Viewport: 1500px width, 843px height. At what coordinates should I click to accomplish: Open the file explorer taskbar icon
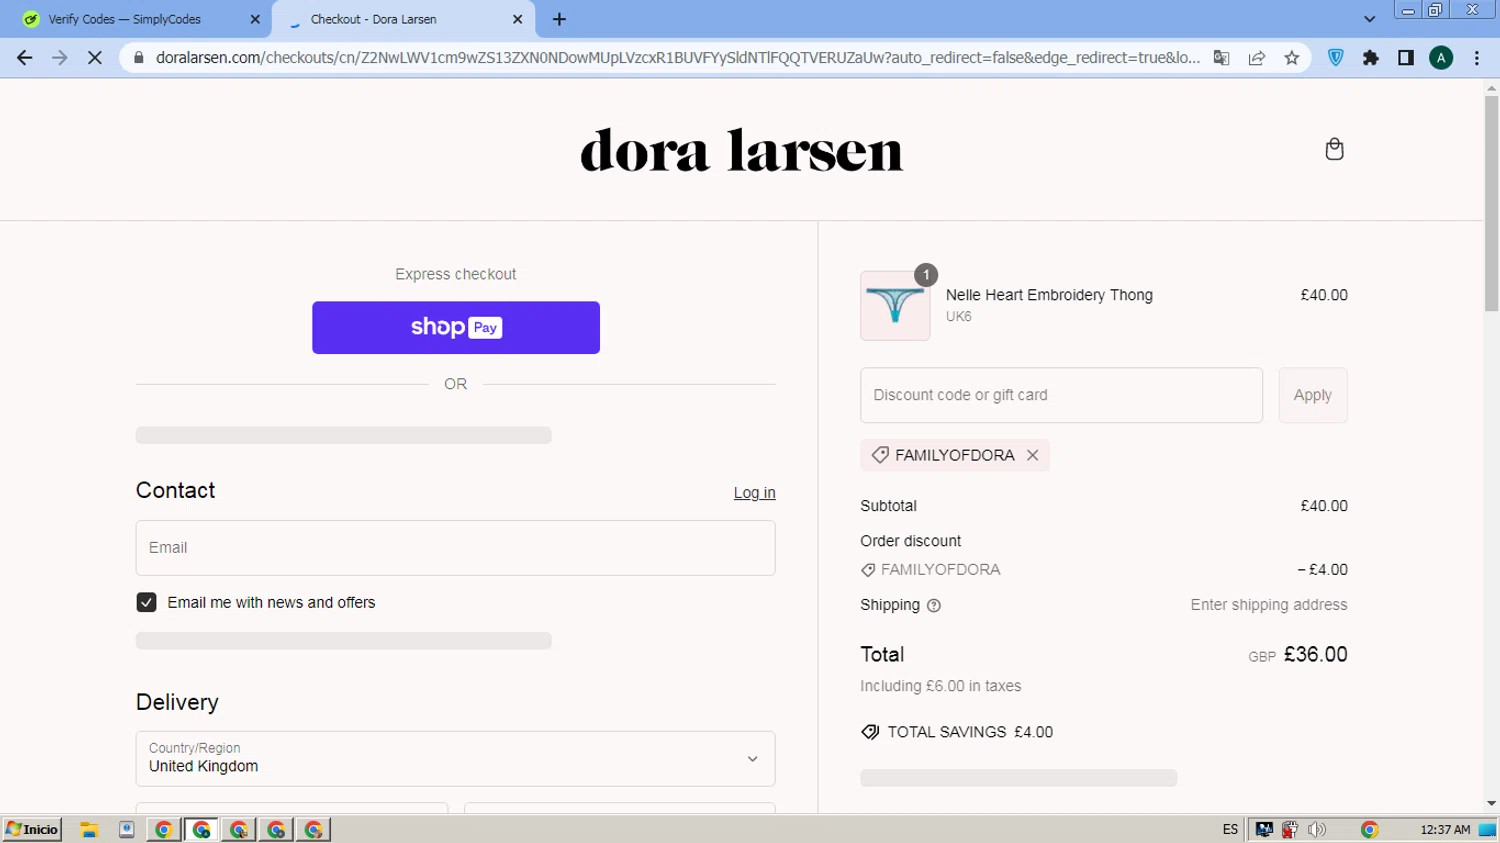point(89,829)
